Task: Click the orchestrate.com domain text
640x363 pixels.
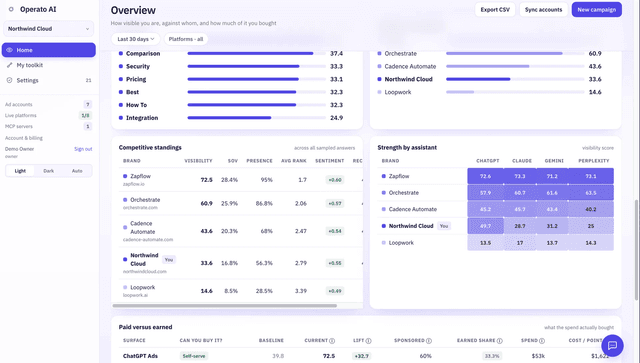Action: [140, 207]
